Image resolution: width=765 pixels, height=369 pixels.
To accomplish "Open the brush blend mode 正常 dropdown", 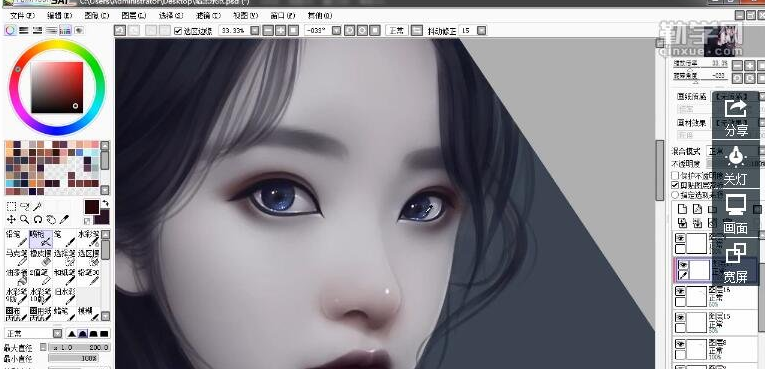I will pos(58,333).
